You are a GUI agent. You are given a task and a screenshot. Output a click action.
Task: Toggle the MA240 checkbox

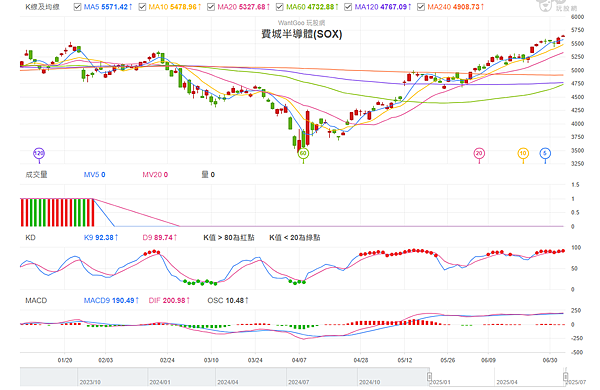point(421,7)
